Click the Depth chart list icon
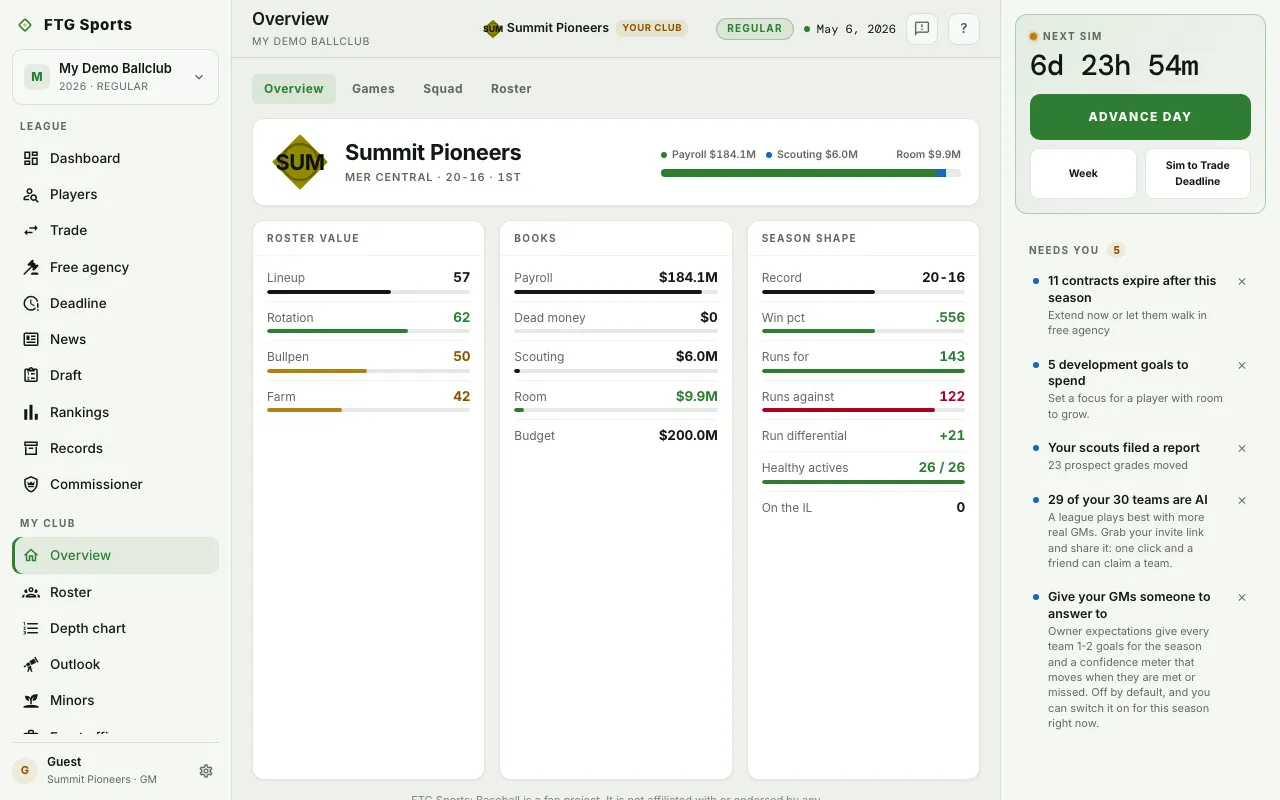Screen dimensions: 1280x800 pyautogui.click(x=31, y=628)
